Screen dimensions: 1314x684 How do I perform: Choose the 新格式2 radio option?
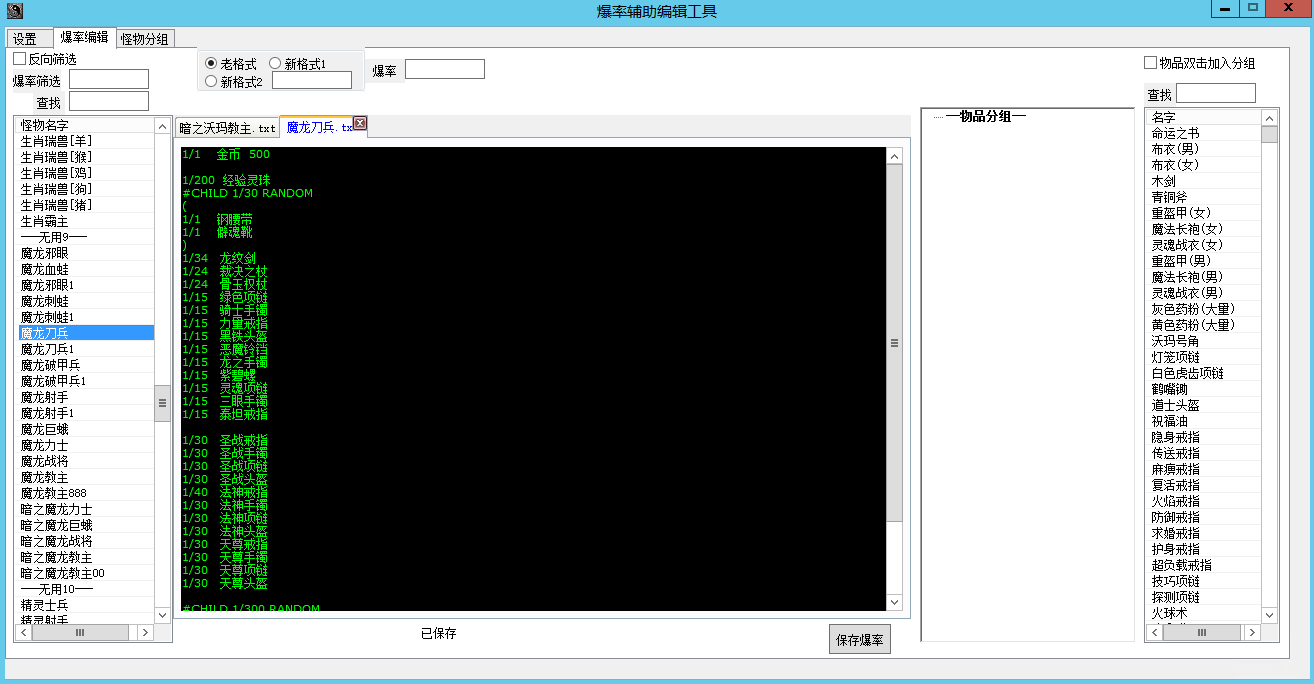coord(211,81)
